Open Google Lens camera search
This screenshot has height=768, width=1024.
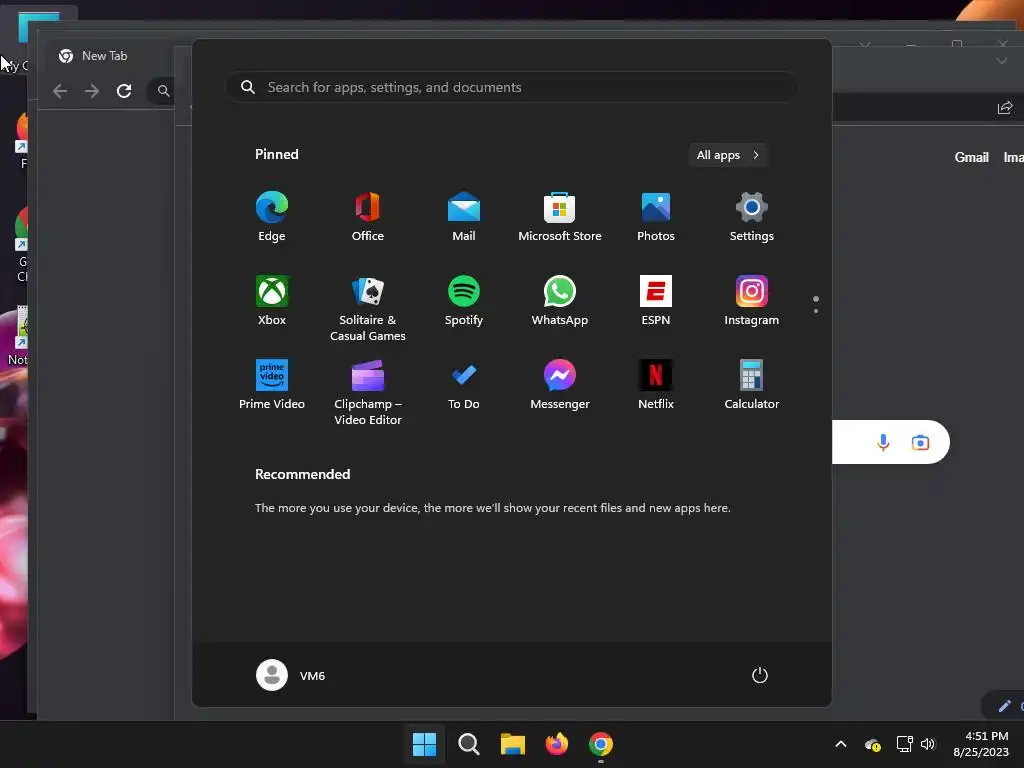point(920,442)
